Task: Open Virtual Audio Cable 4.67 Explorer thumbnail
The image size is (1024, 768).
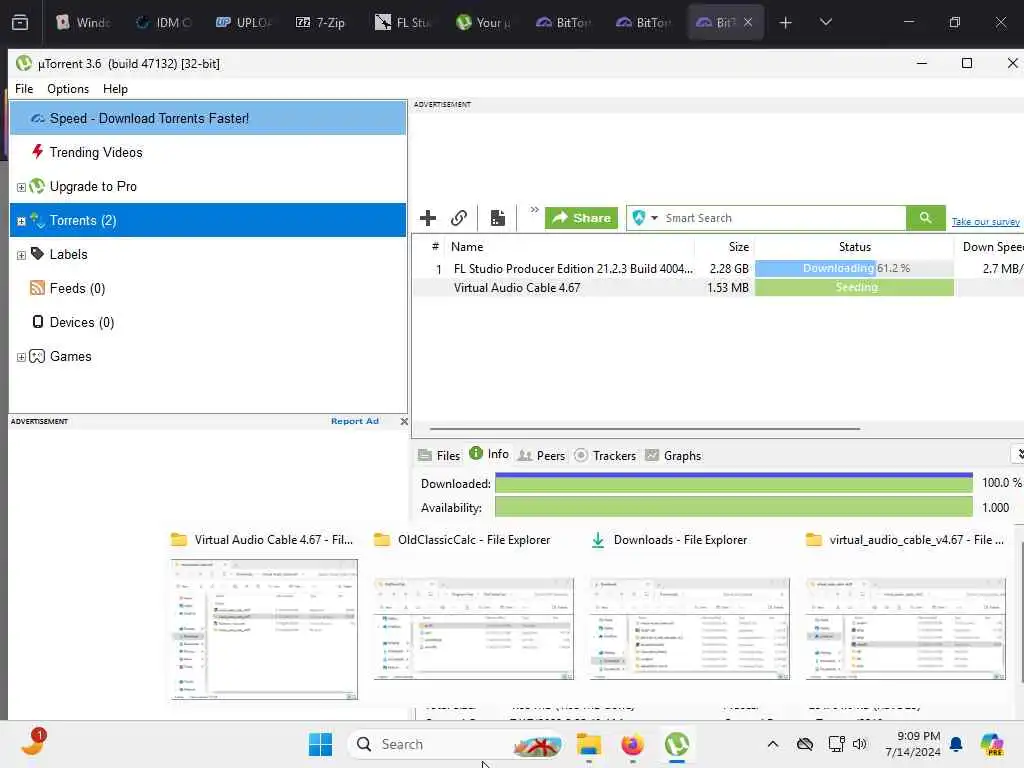Action: (x=264, y=630)
